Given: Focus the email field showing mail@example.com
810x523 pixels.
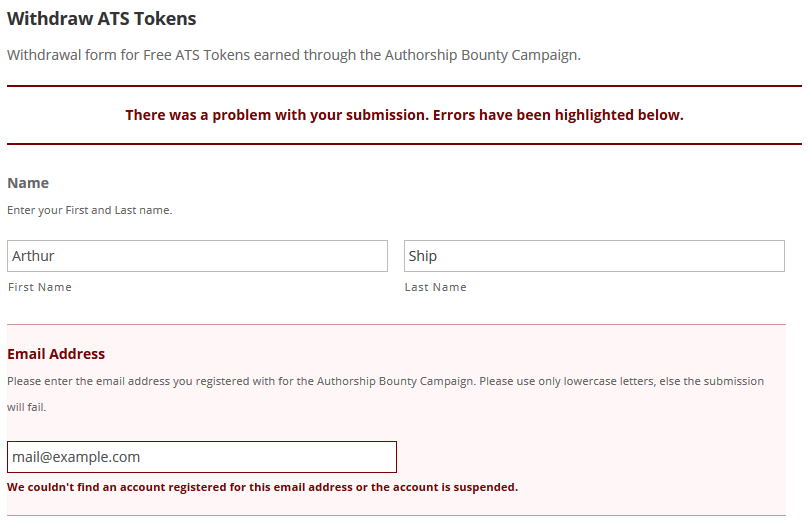Looking at the screenshot, I should (x=202, y=457).
